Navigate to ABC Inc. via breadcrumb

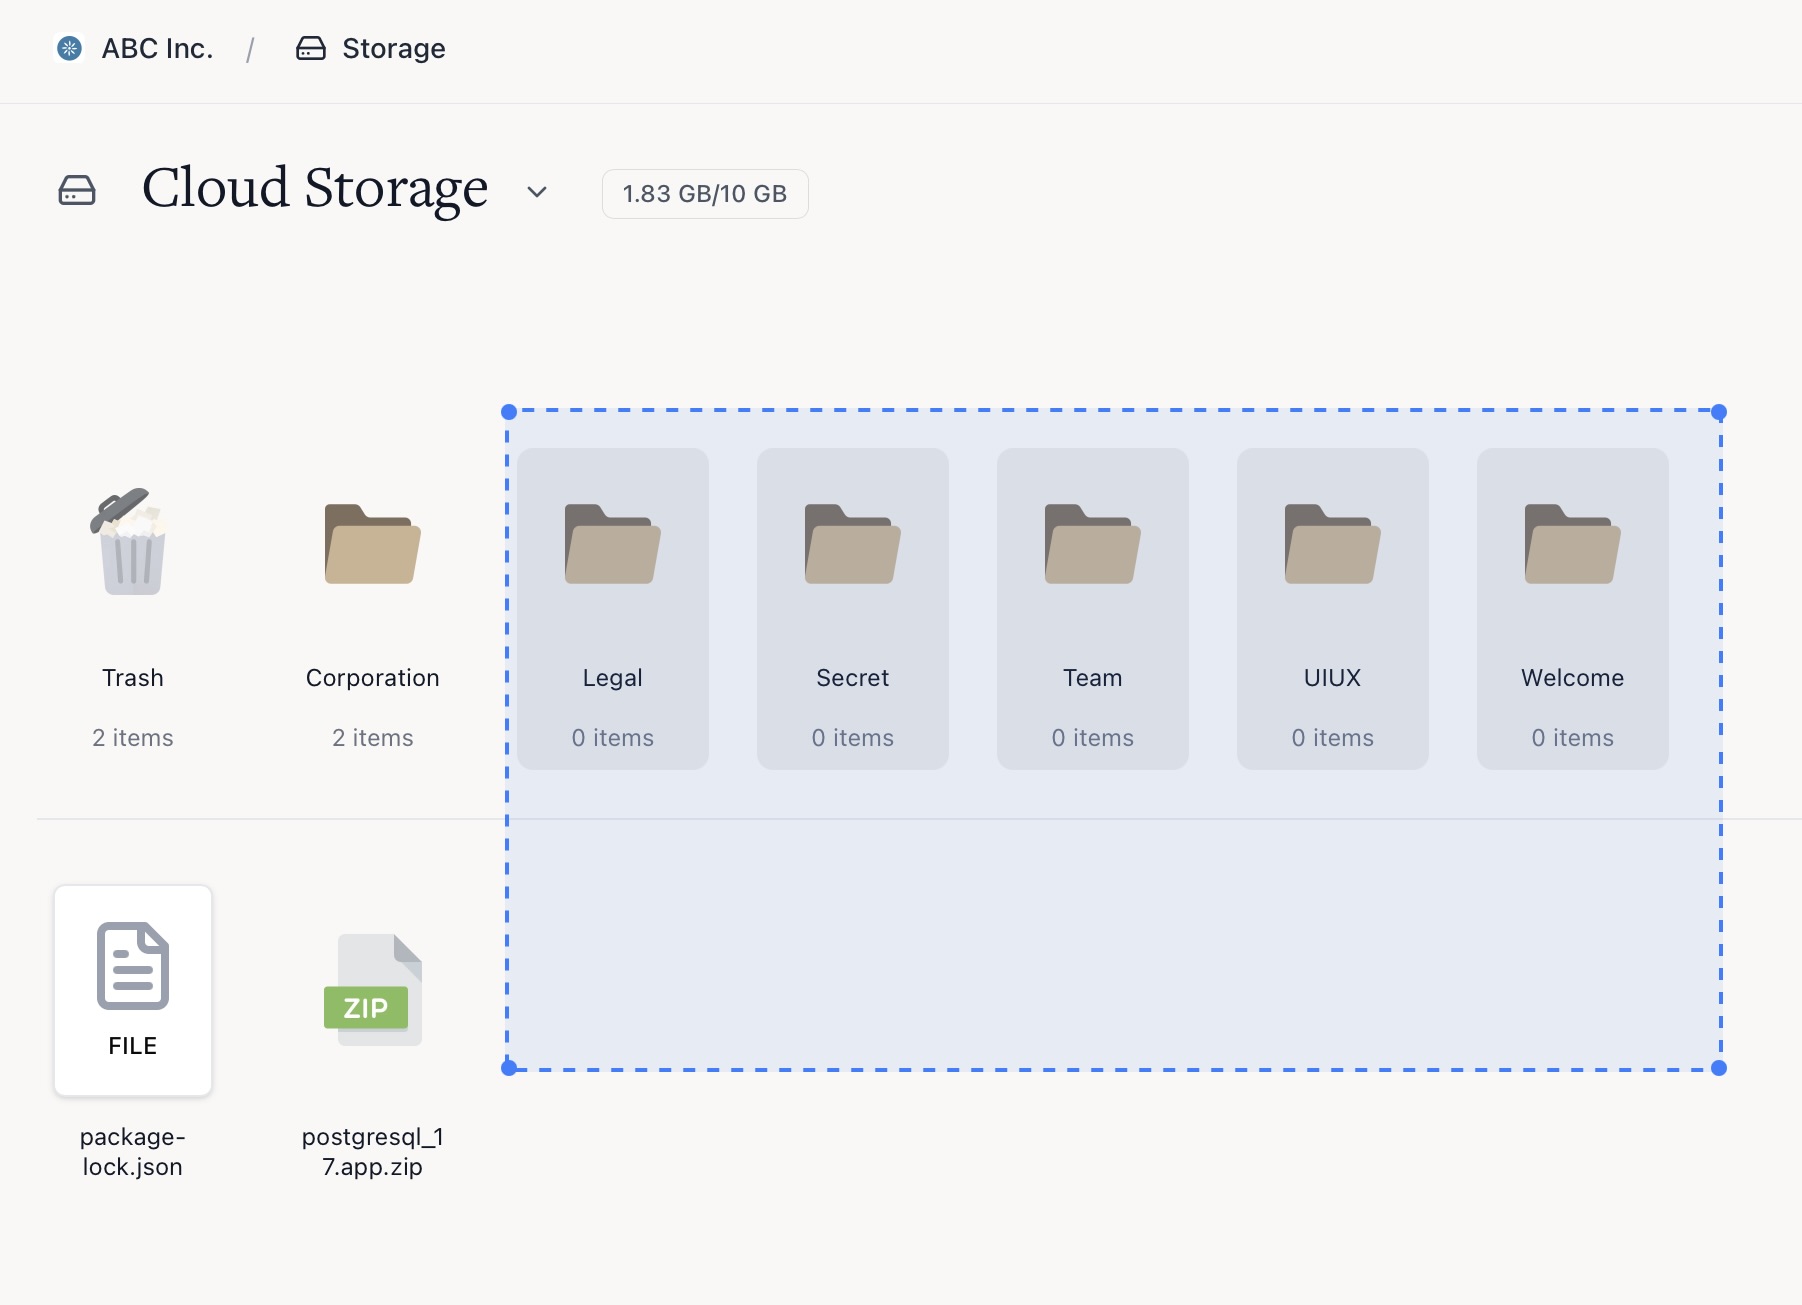(156, 47)
